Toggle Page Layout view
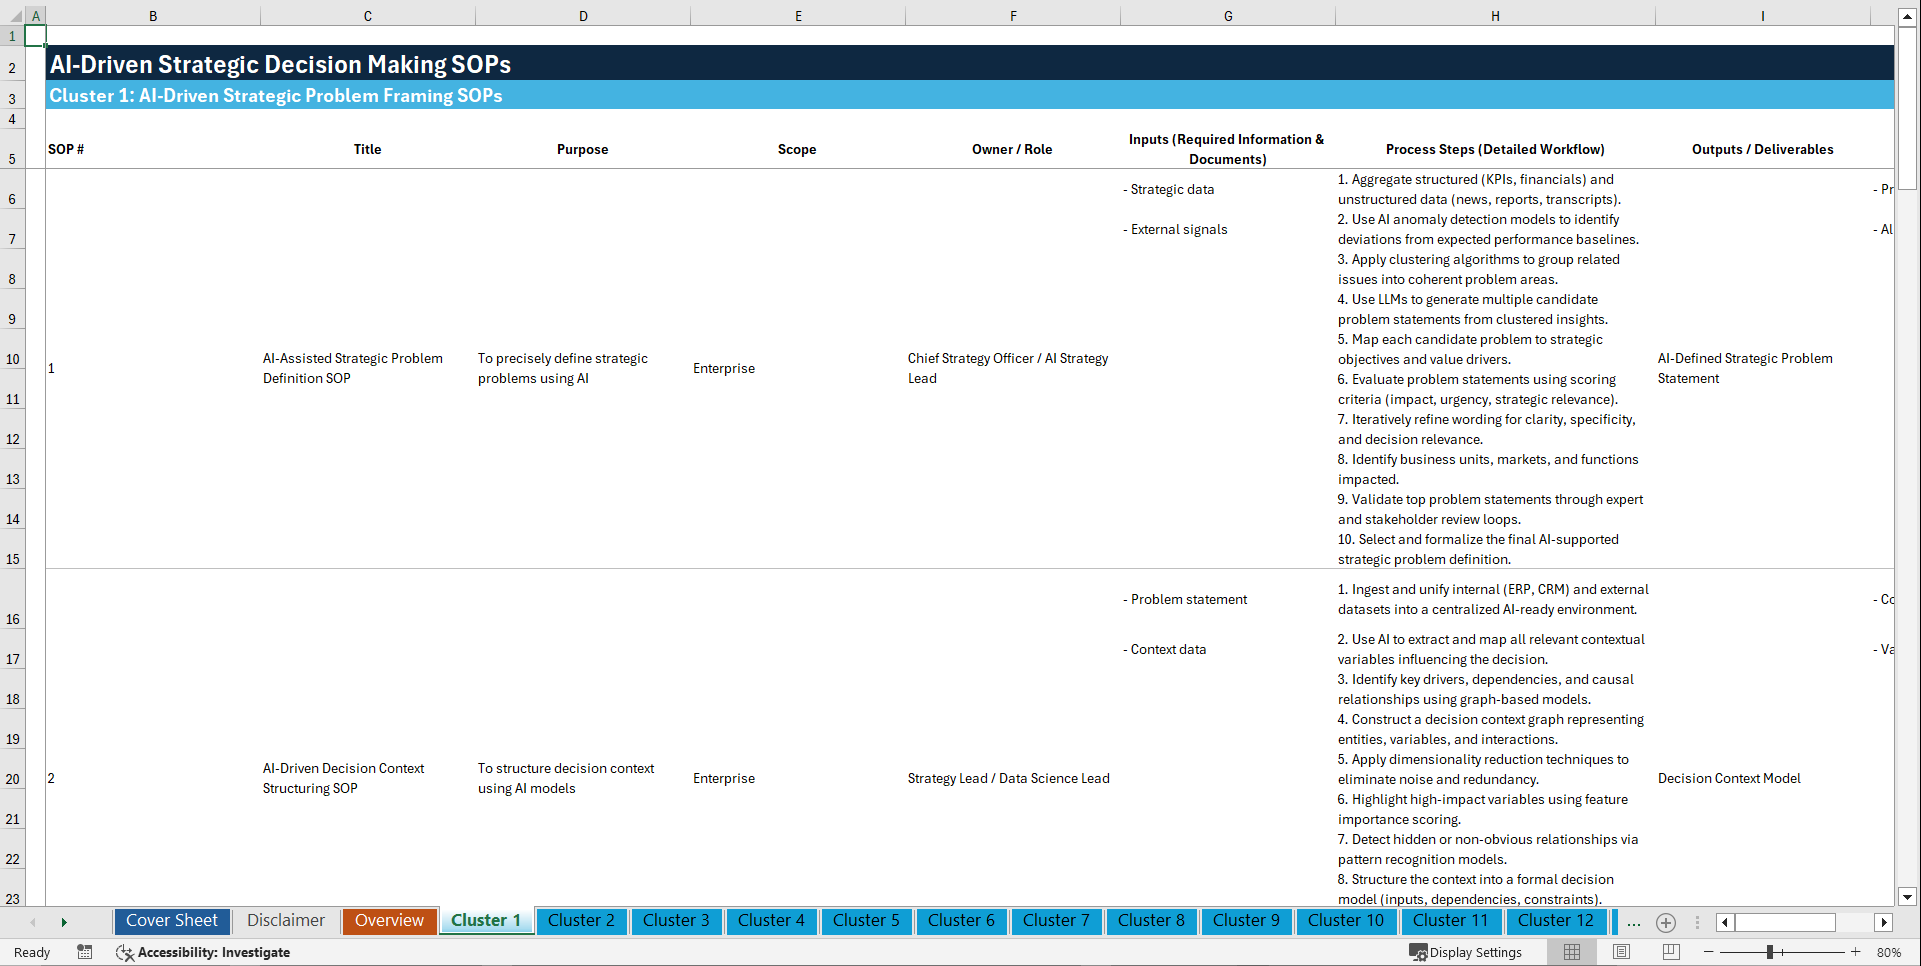This screenshot has height=966, width=1921. pyautogui.click(x=1621, y=952)
